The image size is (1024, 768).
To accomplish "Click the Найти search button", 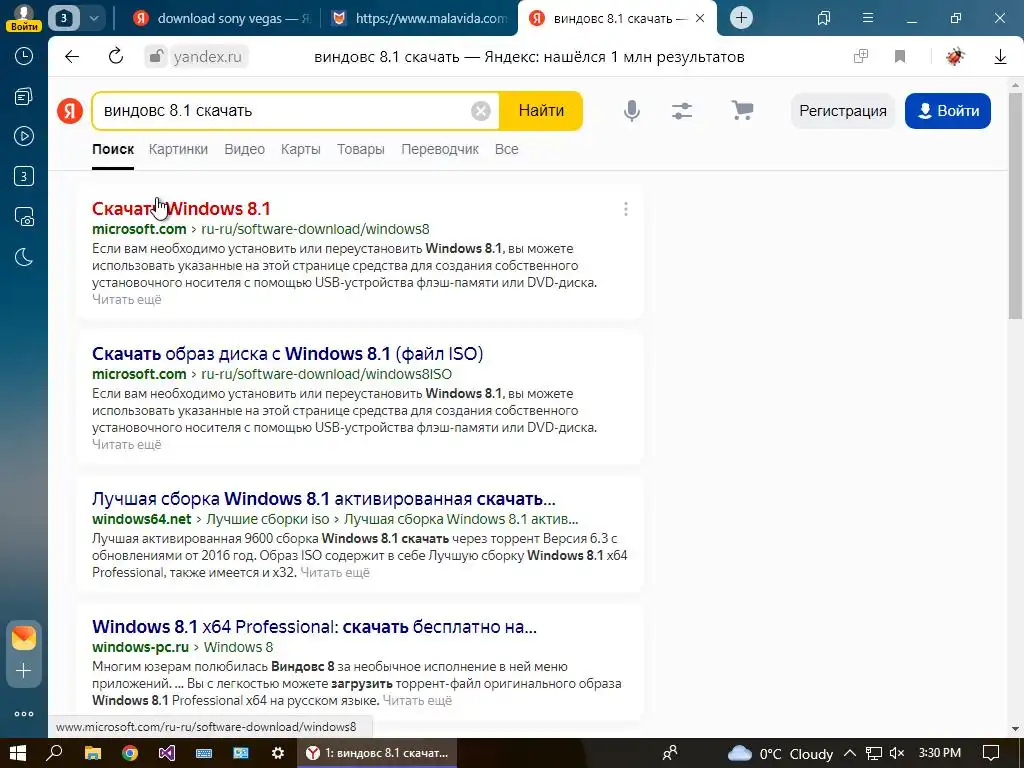I will click(x=541, y=111).
